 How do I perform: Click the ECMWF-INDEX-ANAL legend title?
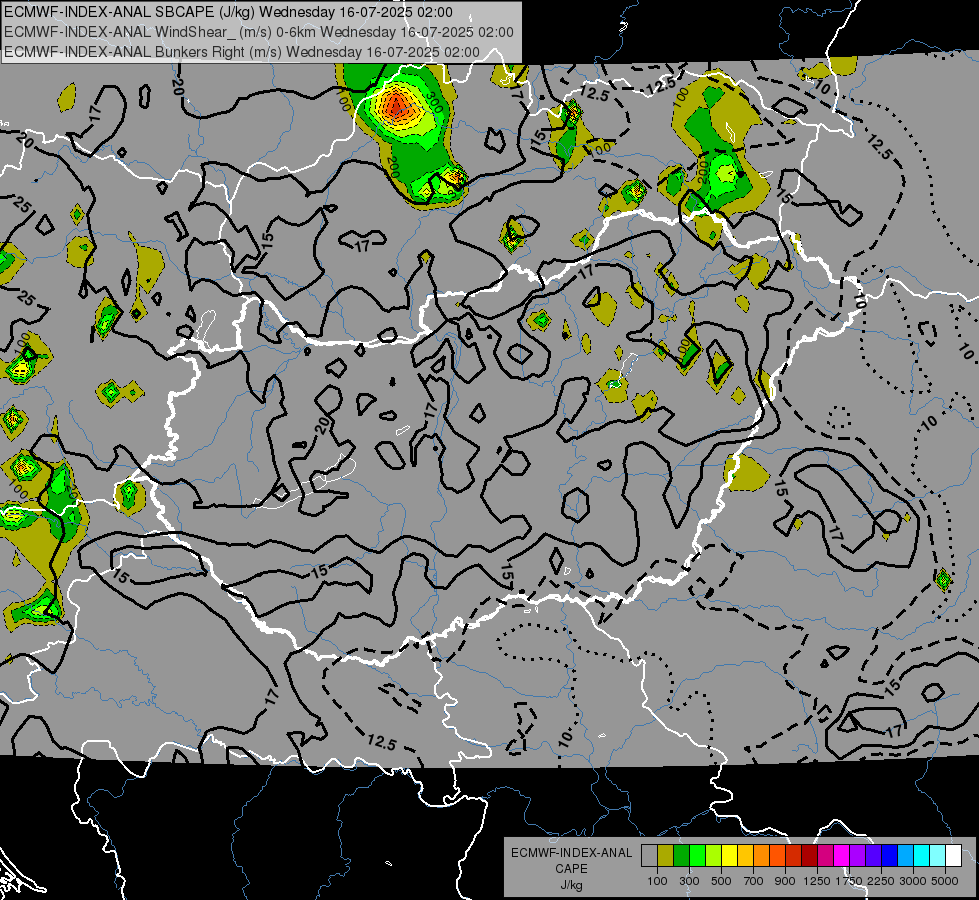coord(572,853)
